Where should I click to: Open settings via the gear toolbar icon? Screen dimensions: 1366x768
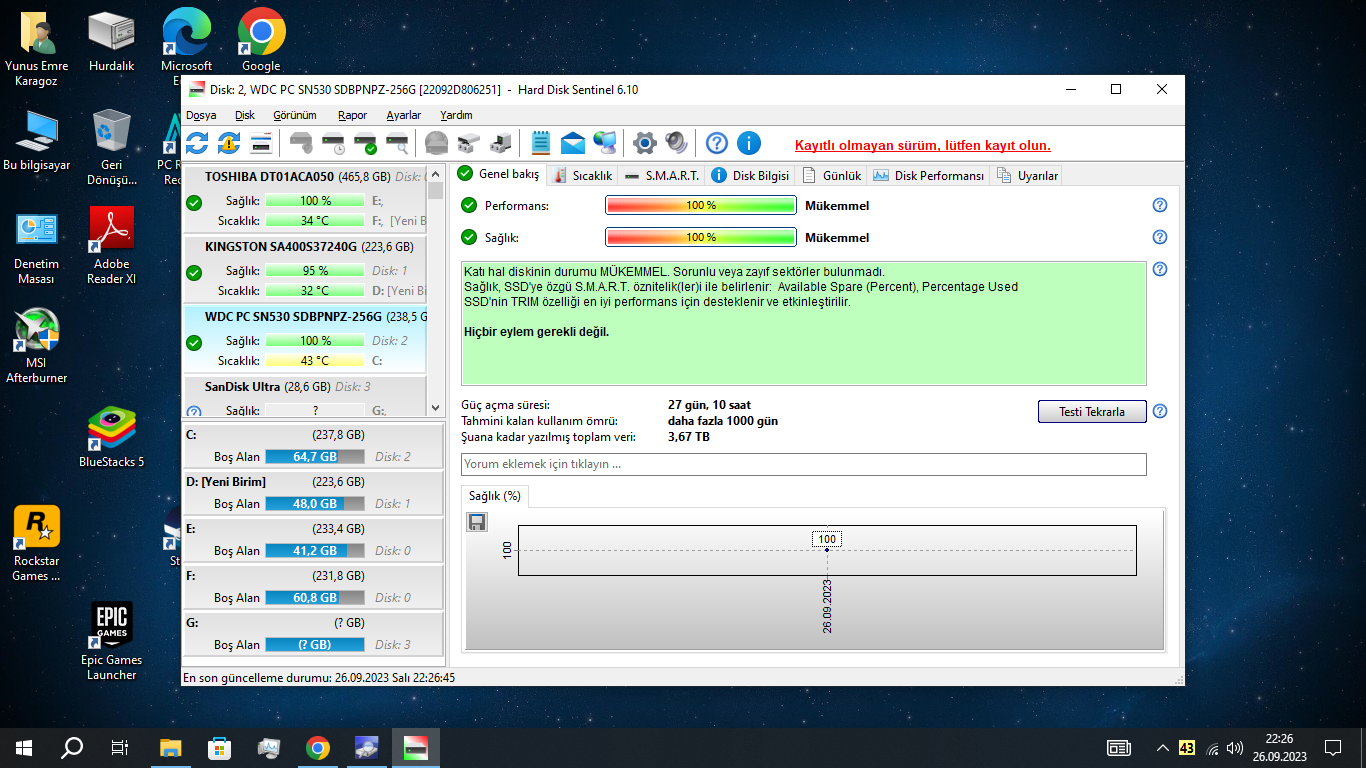(x=645, y=143)
